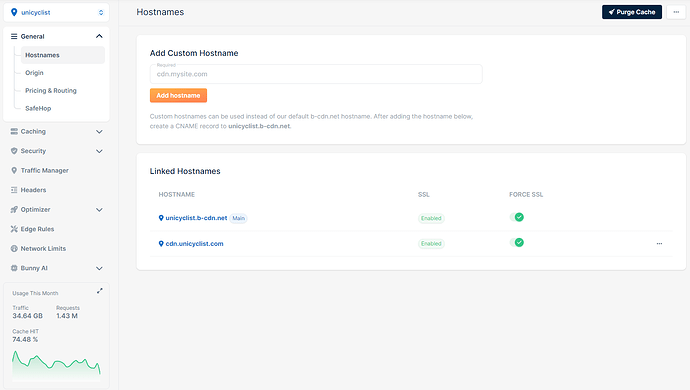The image size is (690, 390).
Task: Collapse the General section chevron
Action: [x=99, y=36]
